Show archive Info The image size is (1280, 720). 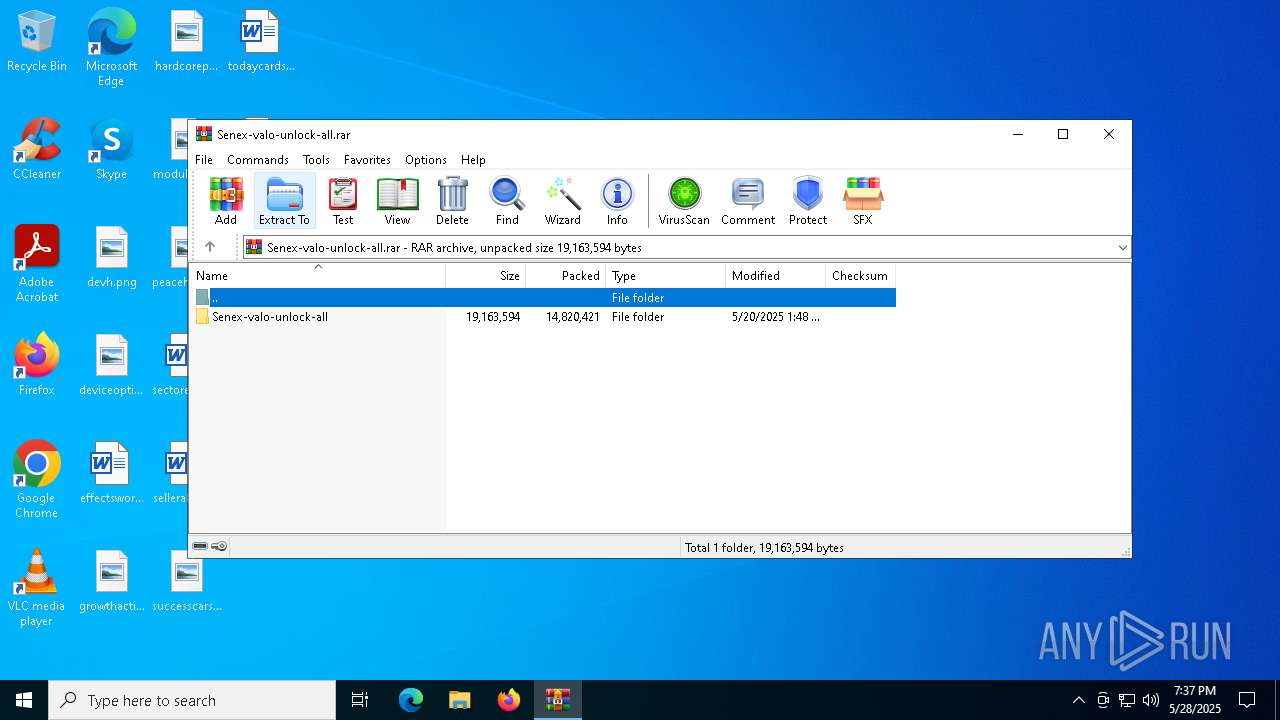click(617, 201)
